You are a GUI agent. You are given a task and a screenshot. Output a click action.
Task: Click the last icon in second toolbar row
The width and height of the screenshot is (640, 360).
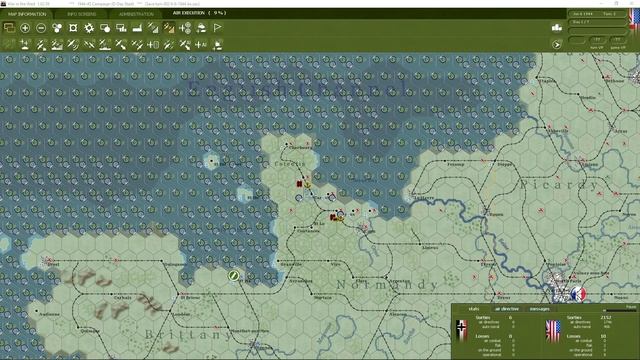(217, 44)
